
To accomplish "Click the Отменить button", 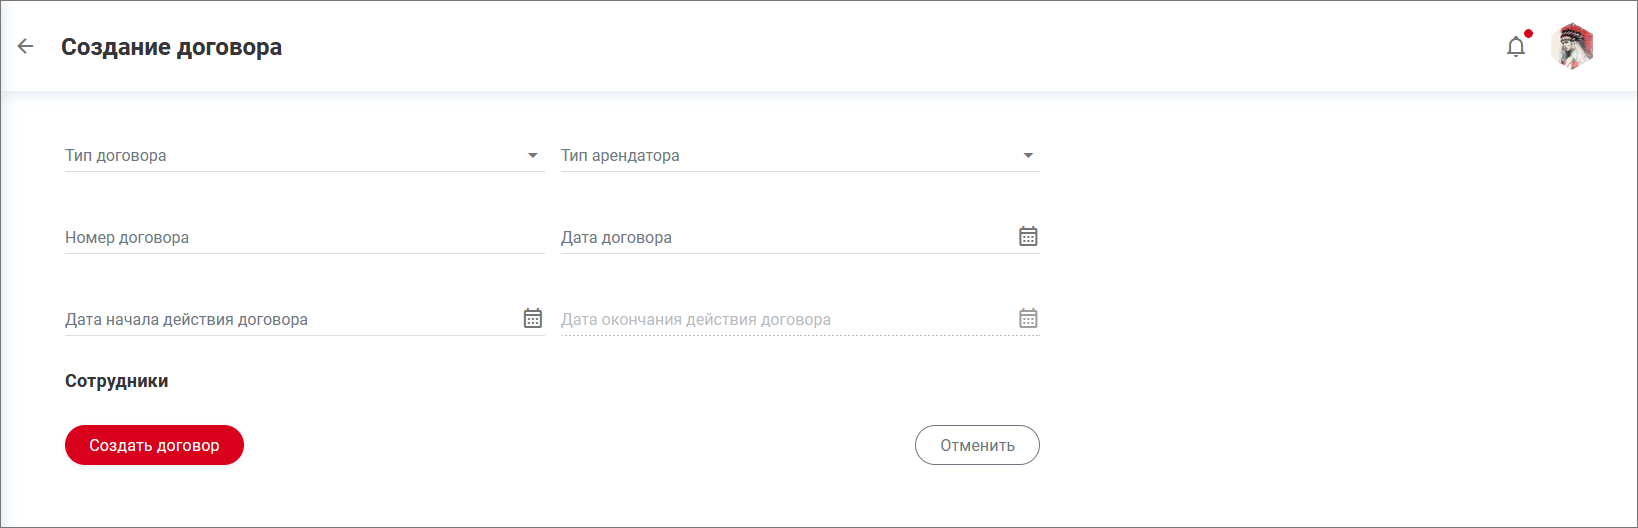I will coord(977,445).
